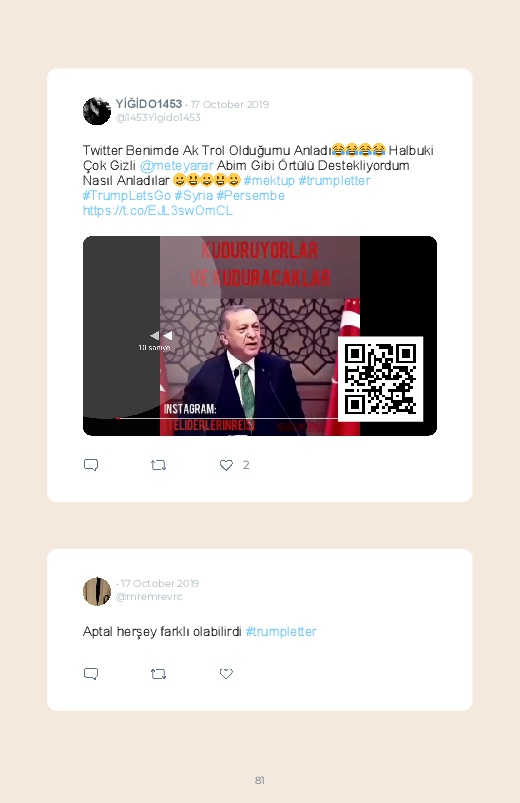Retweet the YİĞİDO1453 tweet

pyautogui.click(x=158, y=465)
